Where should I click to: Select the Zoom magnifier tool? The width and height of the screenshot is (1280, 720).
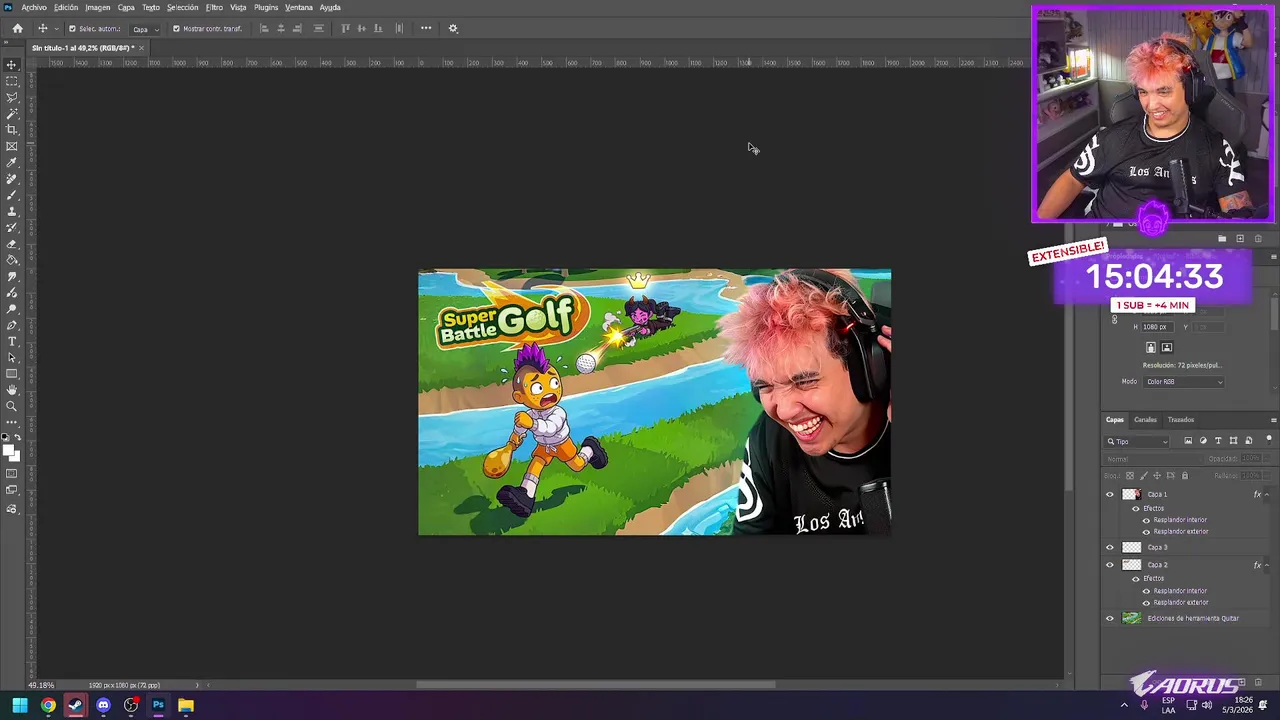(12, 406)
